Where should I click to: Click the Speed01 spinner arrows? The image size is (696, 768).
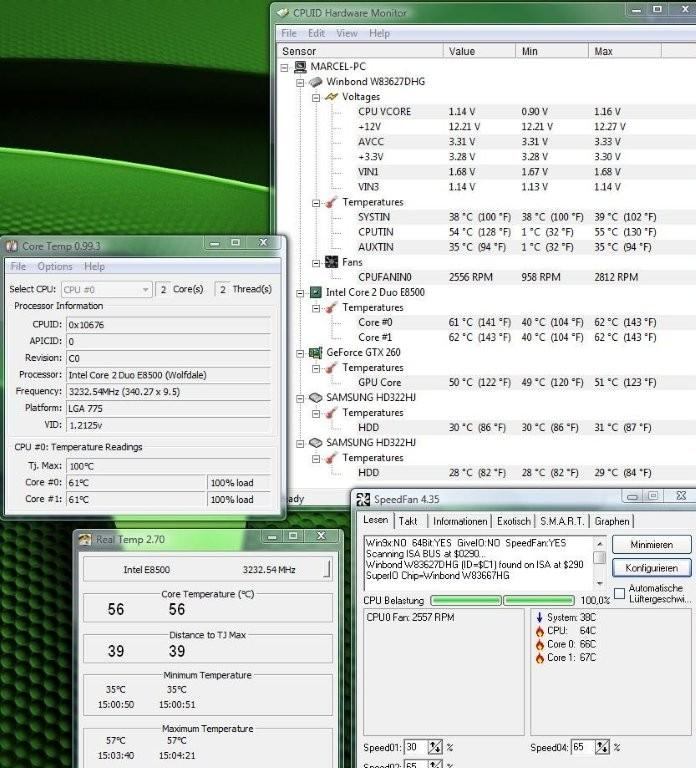click(435, 747)
